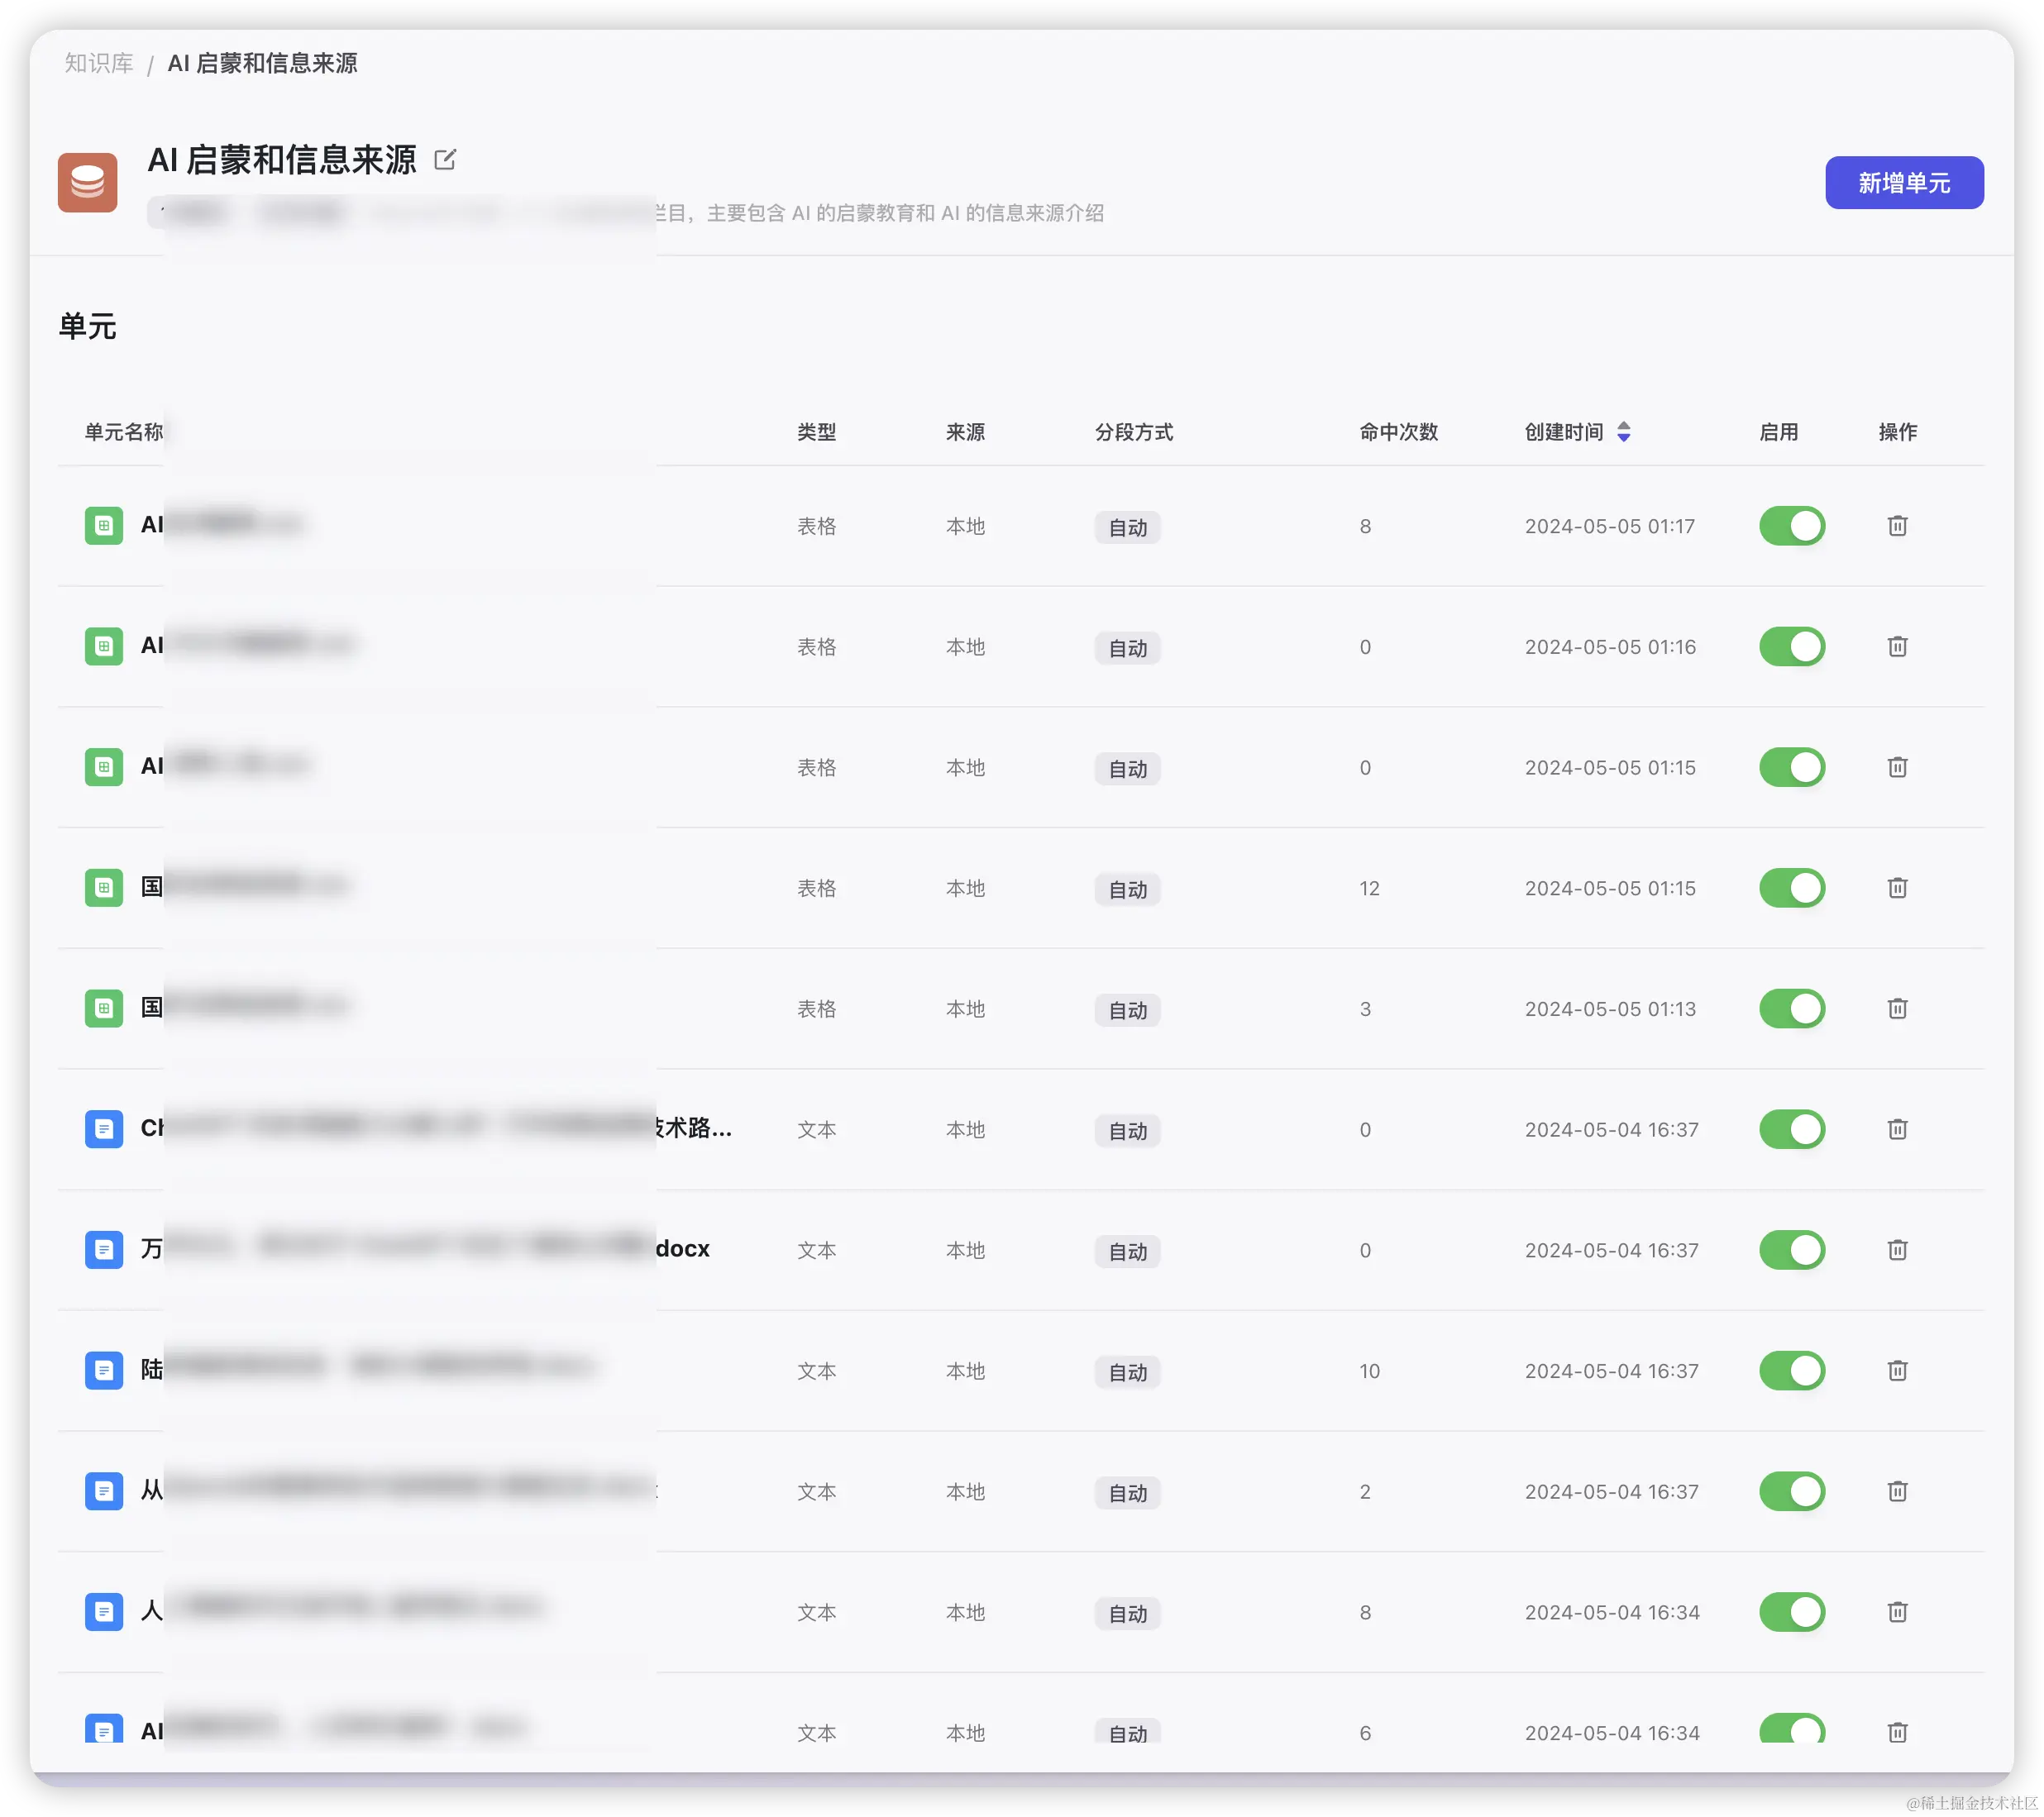The width and height of the screenshot is (2044, 1817).
Task: Go to 知识库 breadcrumb link
Action: [99, 64]
